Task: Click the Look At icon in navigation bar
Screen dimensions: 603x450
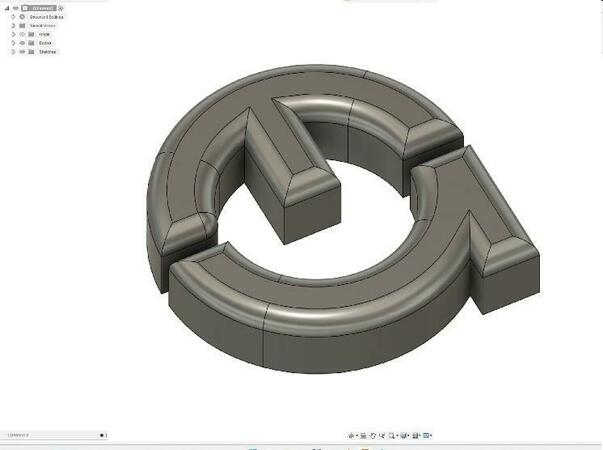Action: click(363, 435)
